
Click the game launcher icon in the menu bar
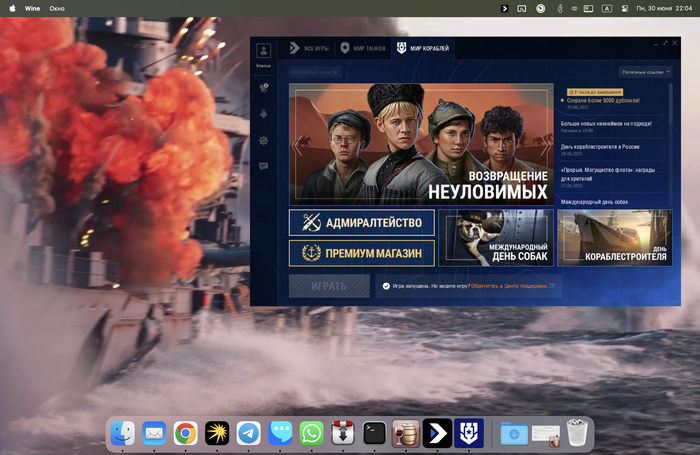coord(504,8)
